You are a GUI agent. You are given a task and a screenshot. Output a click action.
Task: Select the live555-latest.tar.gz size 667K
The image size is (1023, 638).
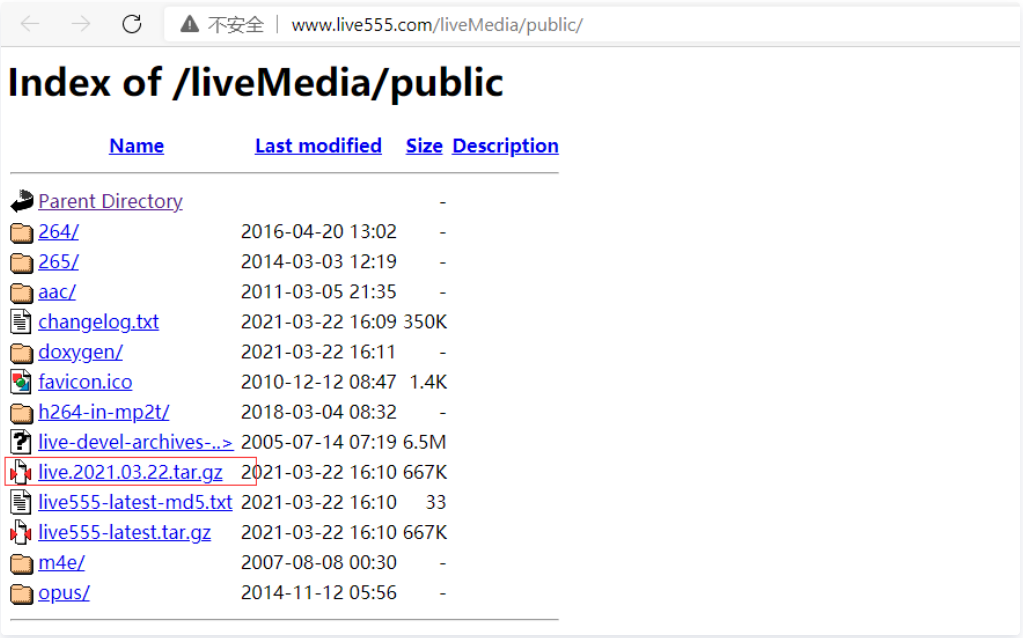[x=425, y=532]
